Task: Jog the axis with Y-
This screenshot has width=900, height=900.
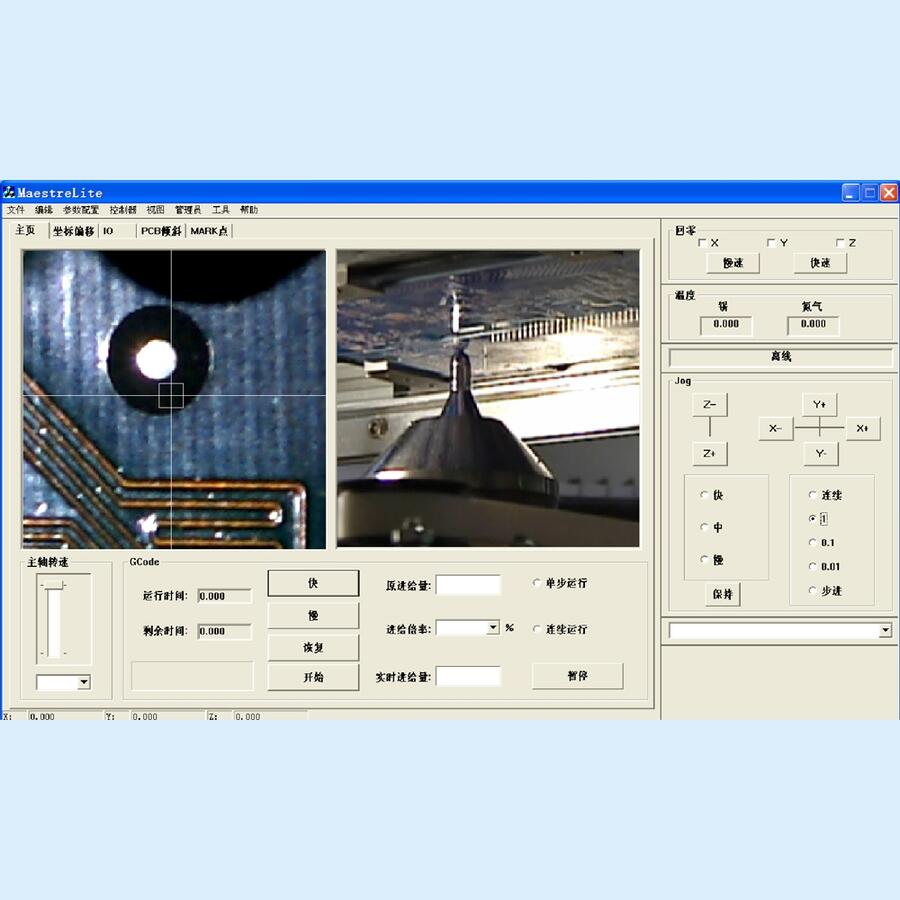Action: pyautogui.click(x=819, y=454)
